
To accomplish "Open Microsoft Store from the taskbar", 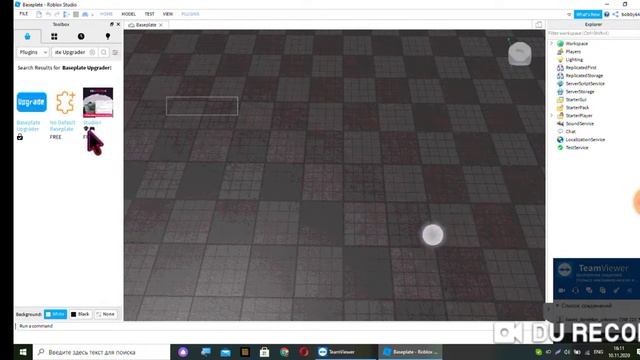I will point(264,352).
